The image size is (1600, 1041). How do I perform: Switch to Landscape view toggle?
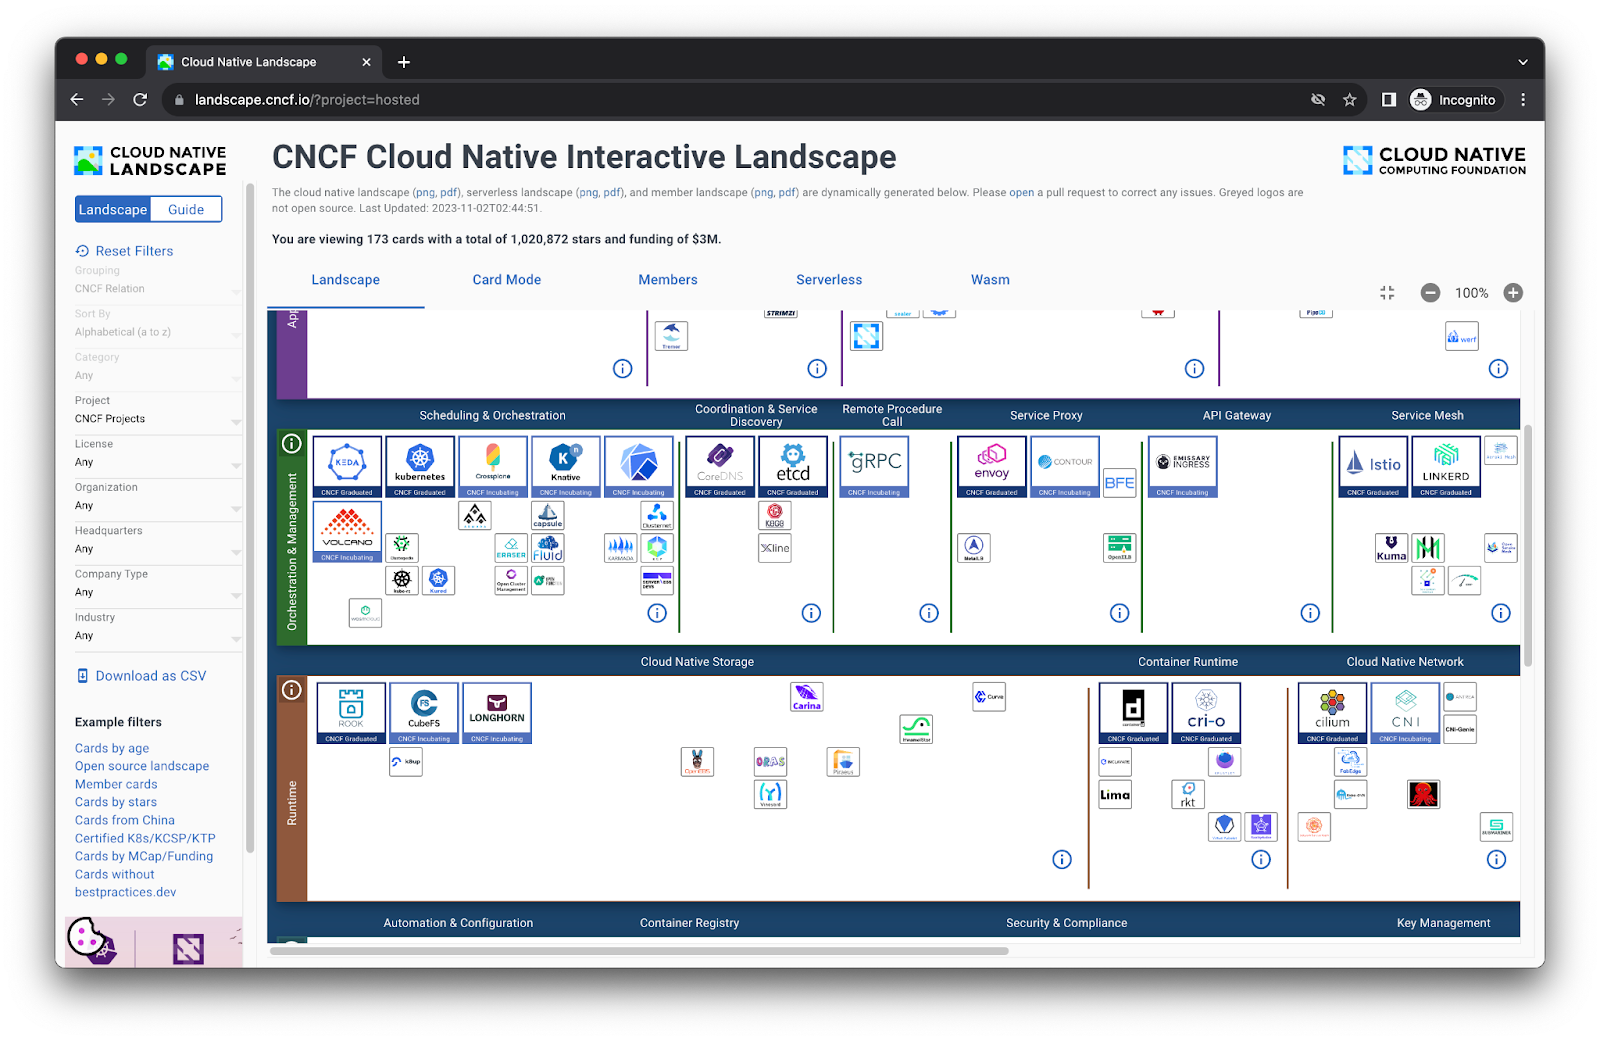click(113, 209)
